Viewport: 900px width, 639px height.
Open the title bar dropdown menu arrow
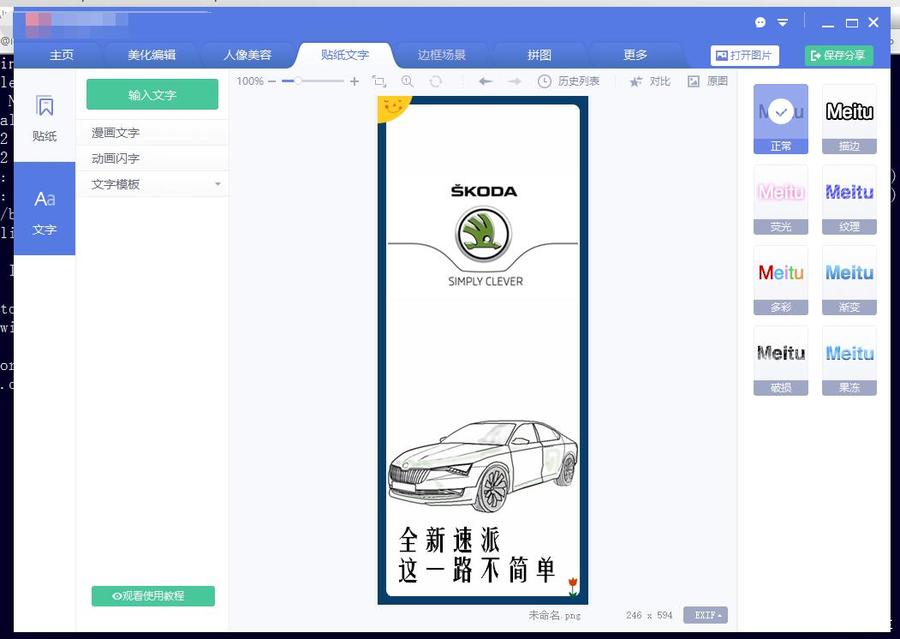pos(782,23)
